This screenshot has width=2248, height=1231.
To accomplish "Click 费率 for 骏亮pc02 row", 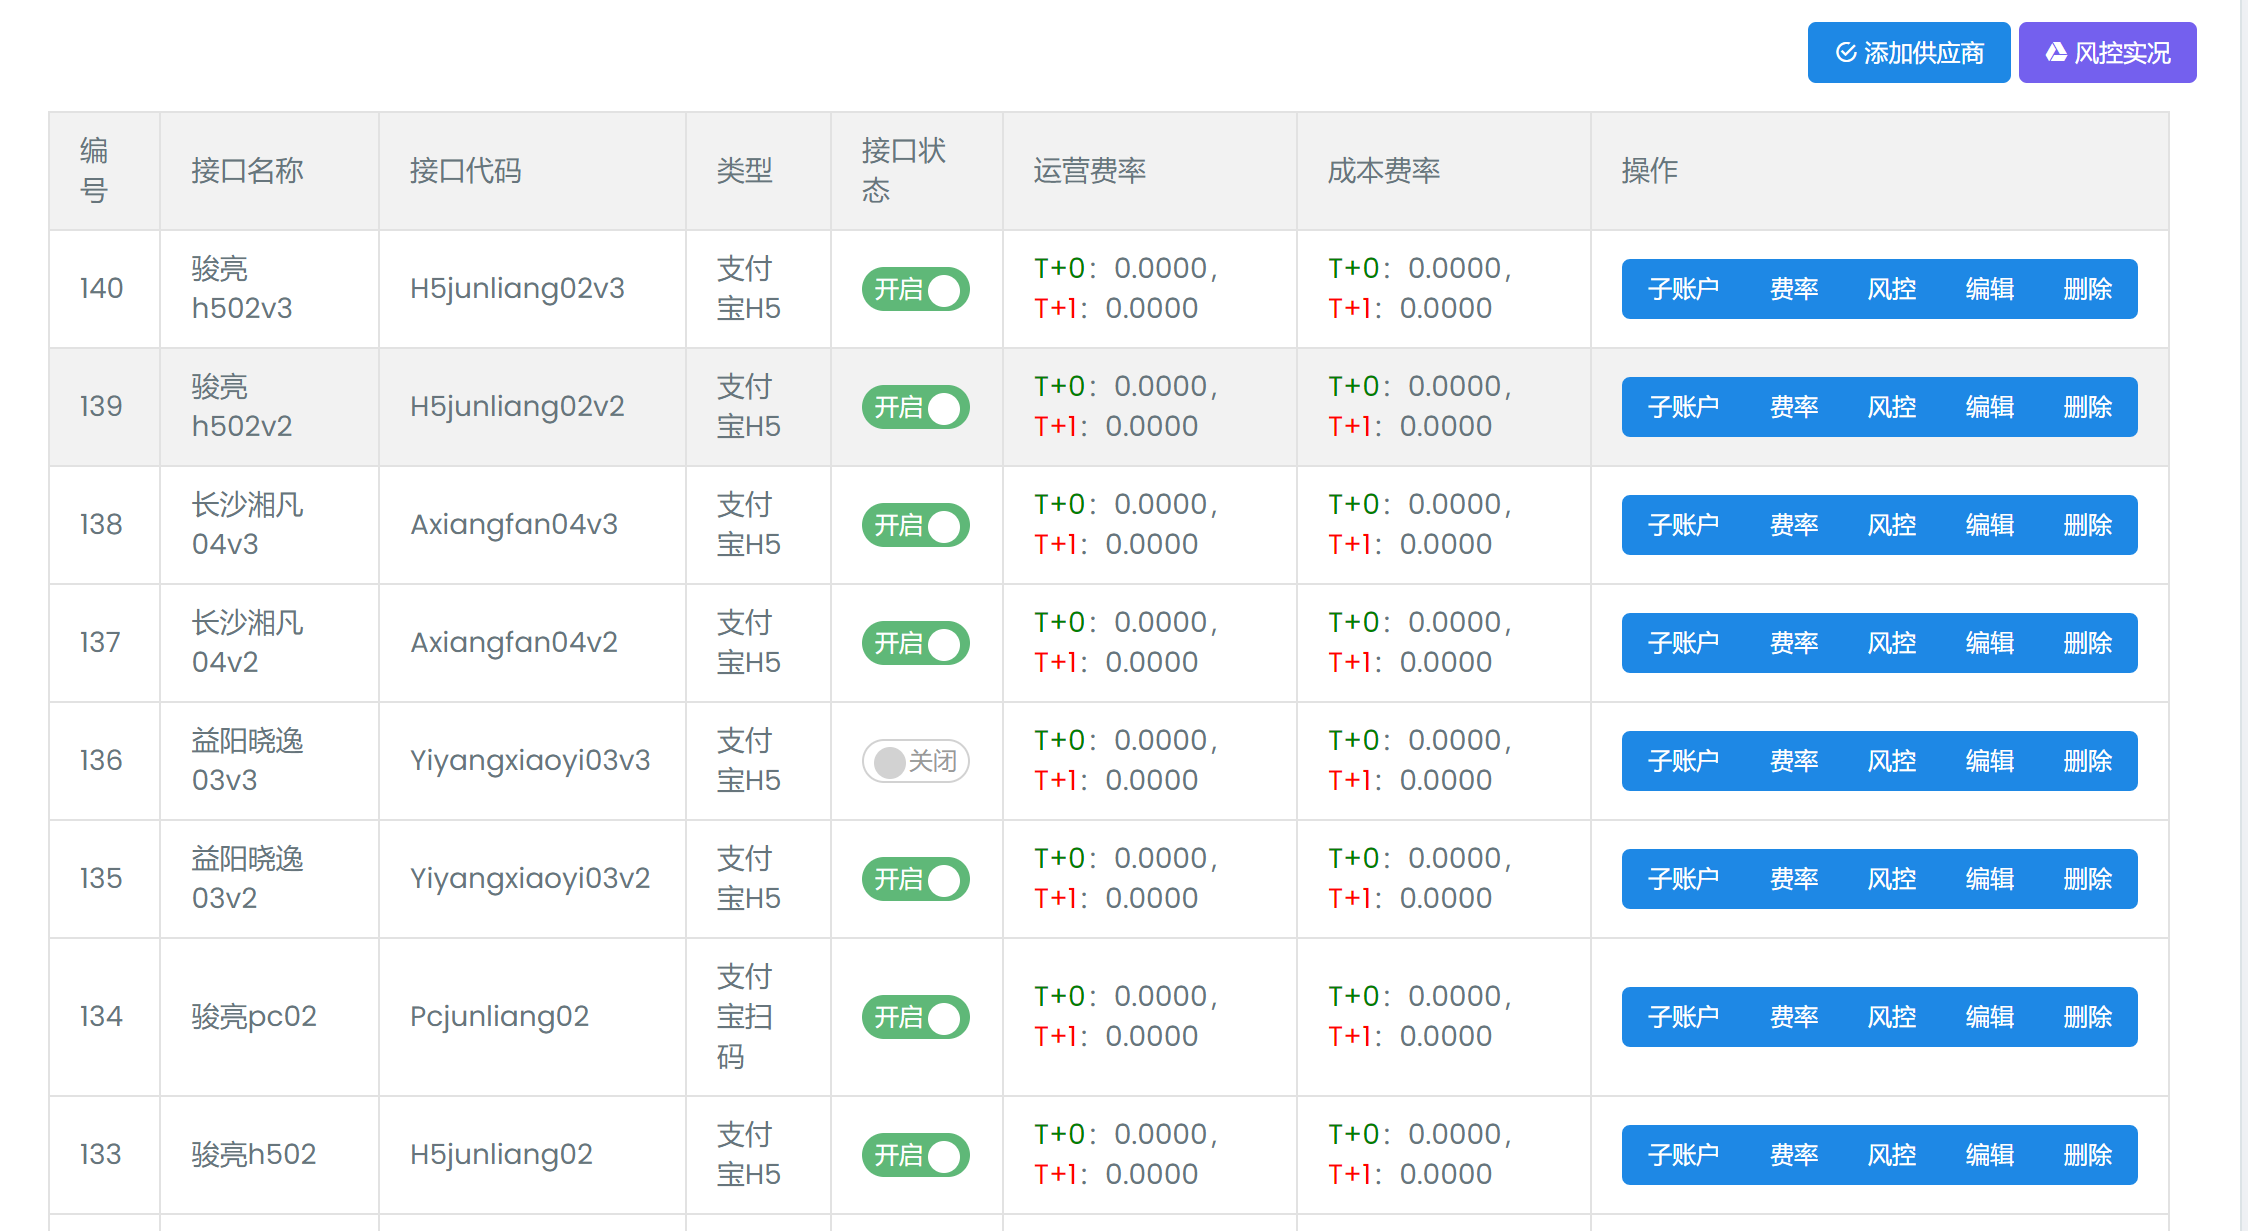I will tap(1793, 1017).
